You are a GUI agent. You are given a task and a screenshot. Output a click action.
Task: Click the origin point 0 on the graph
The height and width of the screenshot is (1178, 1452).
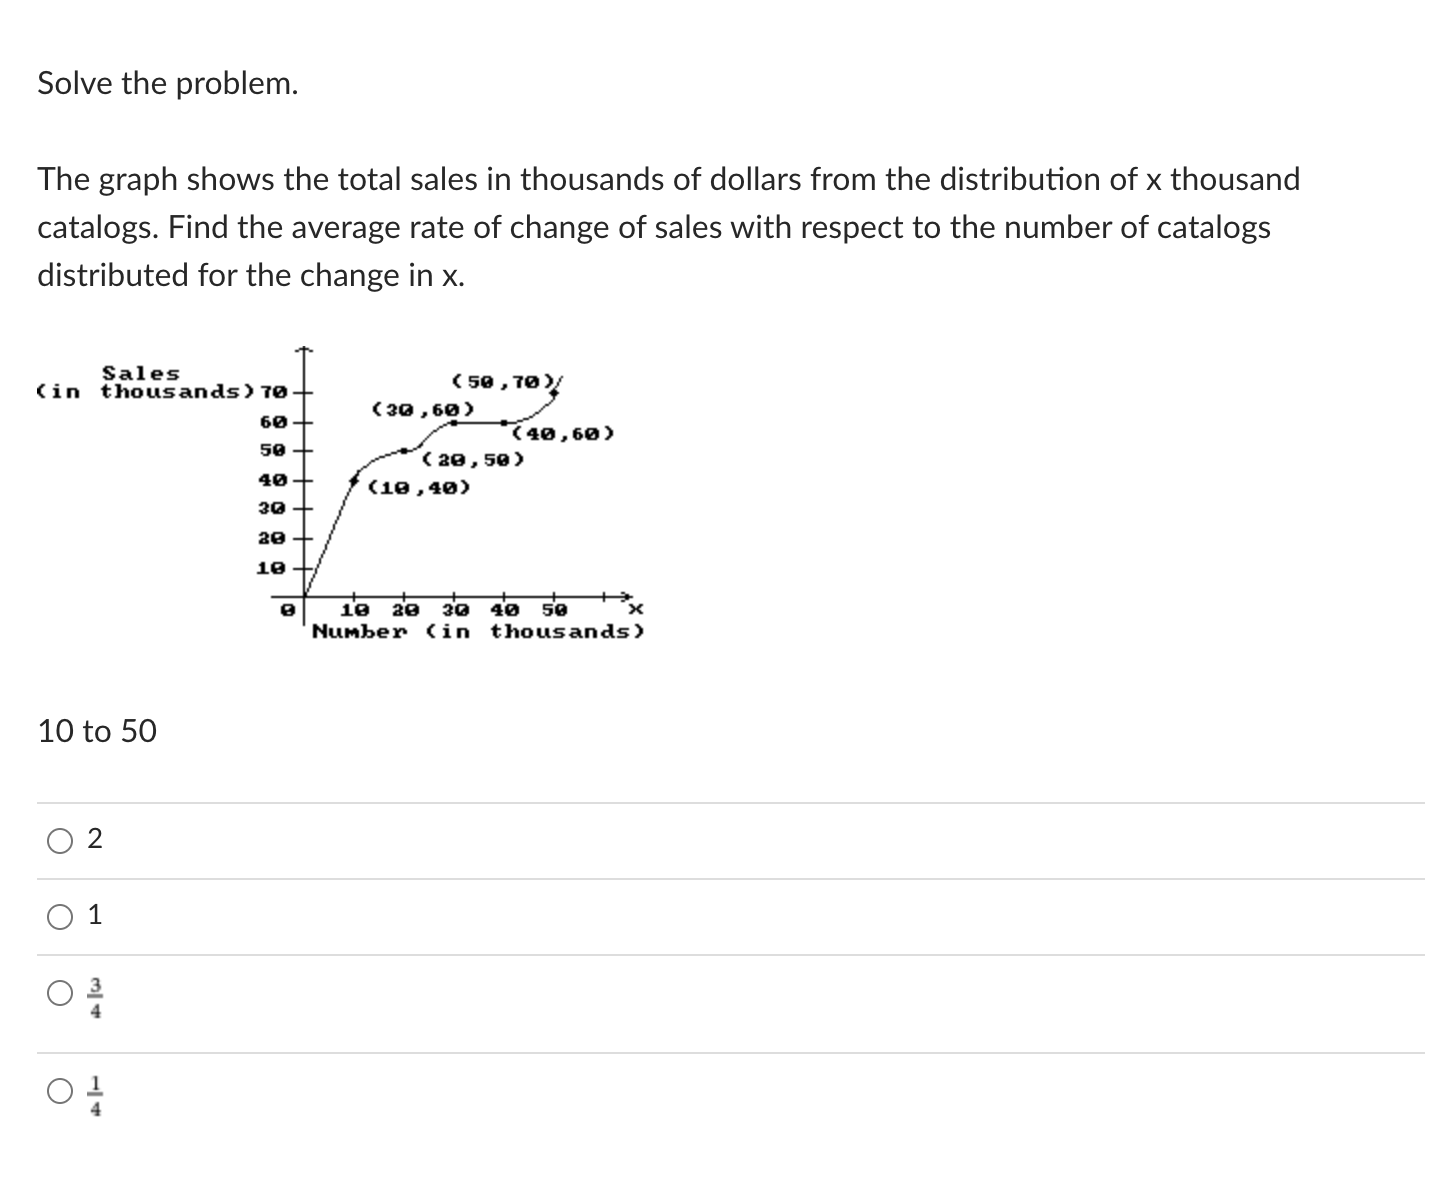pyautogui.click(x=286, y=606)
